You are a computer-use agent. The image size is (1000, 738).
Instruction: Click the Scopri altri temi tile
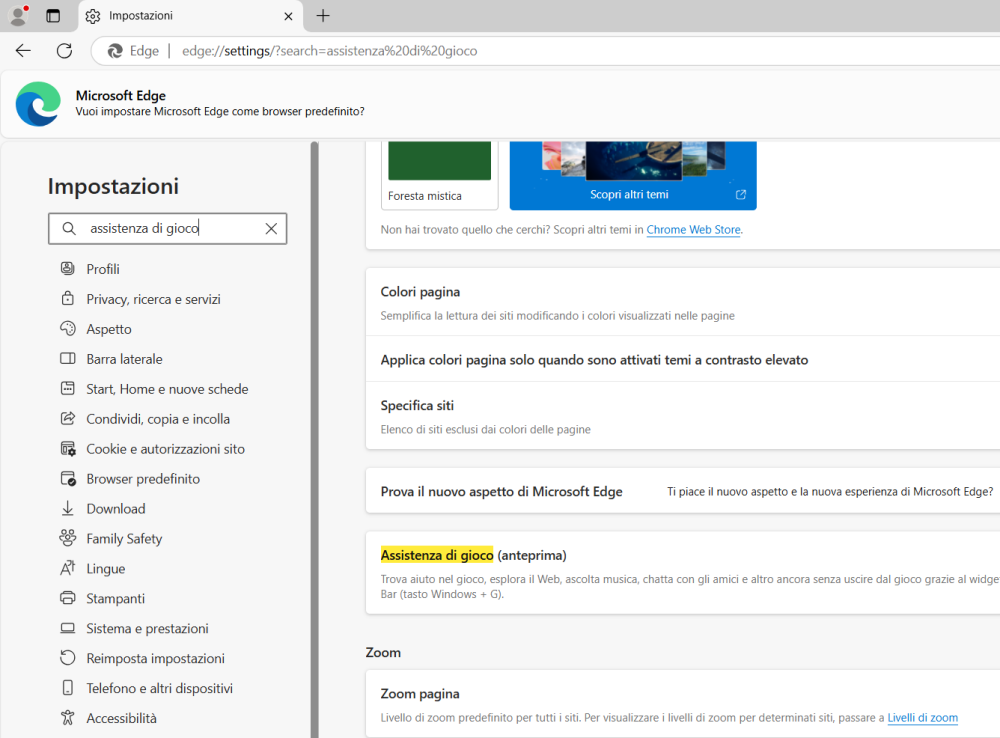pyautogui.click(x=633, y=175)
